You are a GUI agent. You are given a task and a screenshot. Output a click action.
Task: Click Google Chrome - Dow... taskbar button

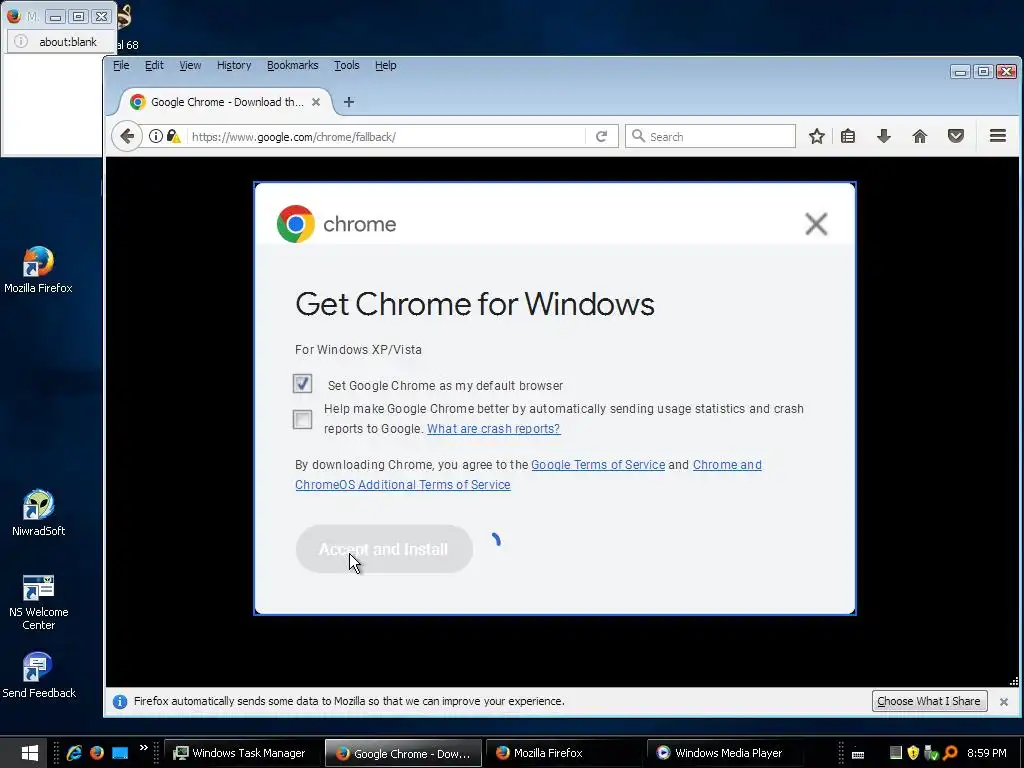404,753
